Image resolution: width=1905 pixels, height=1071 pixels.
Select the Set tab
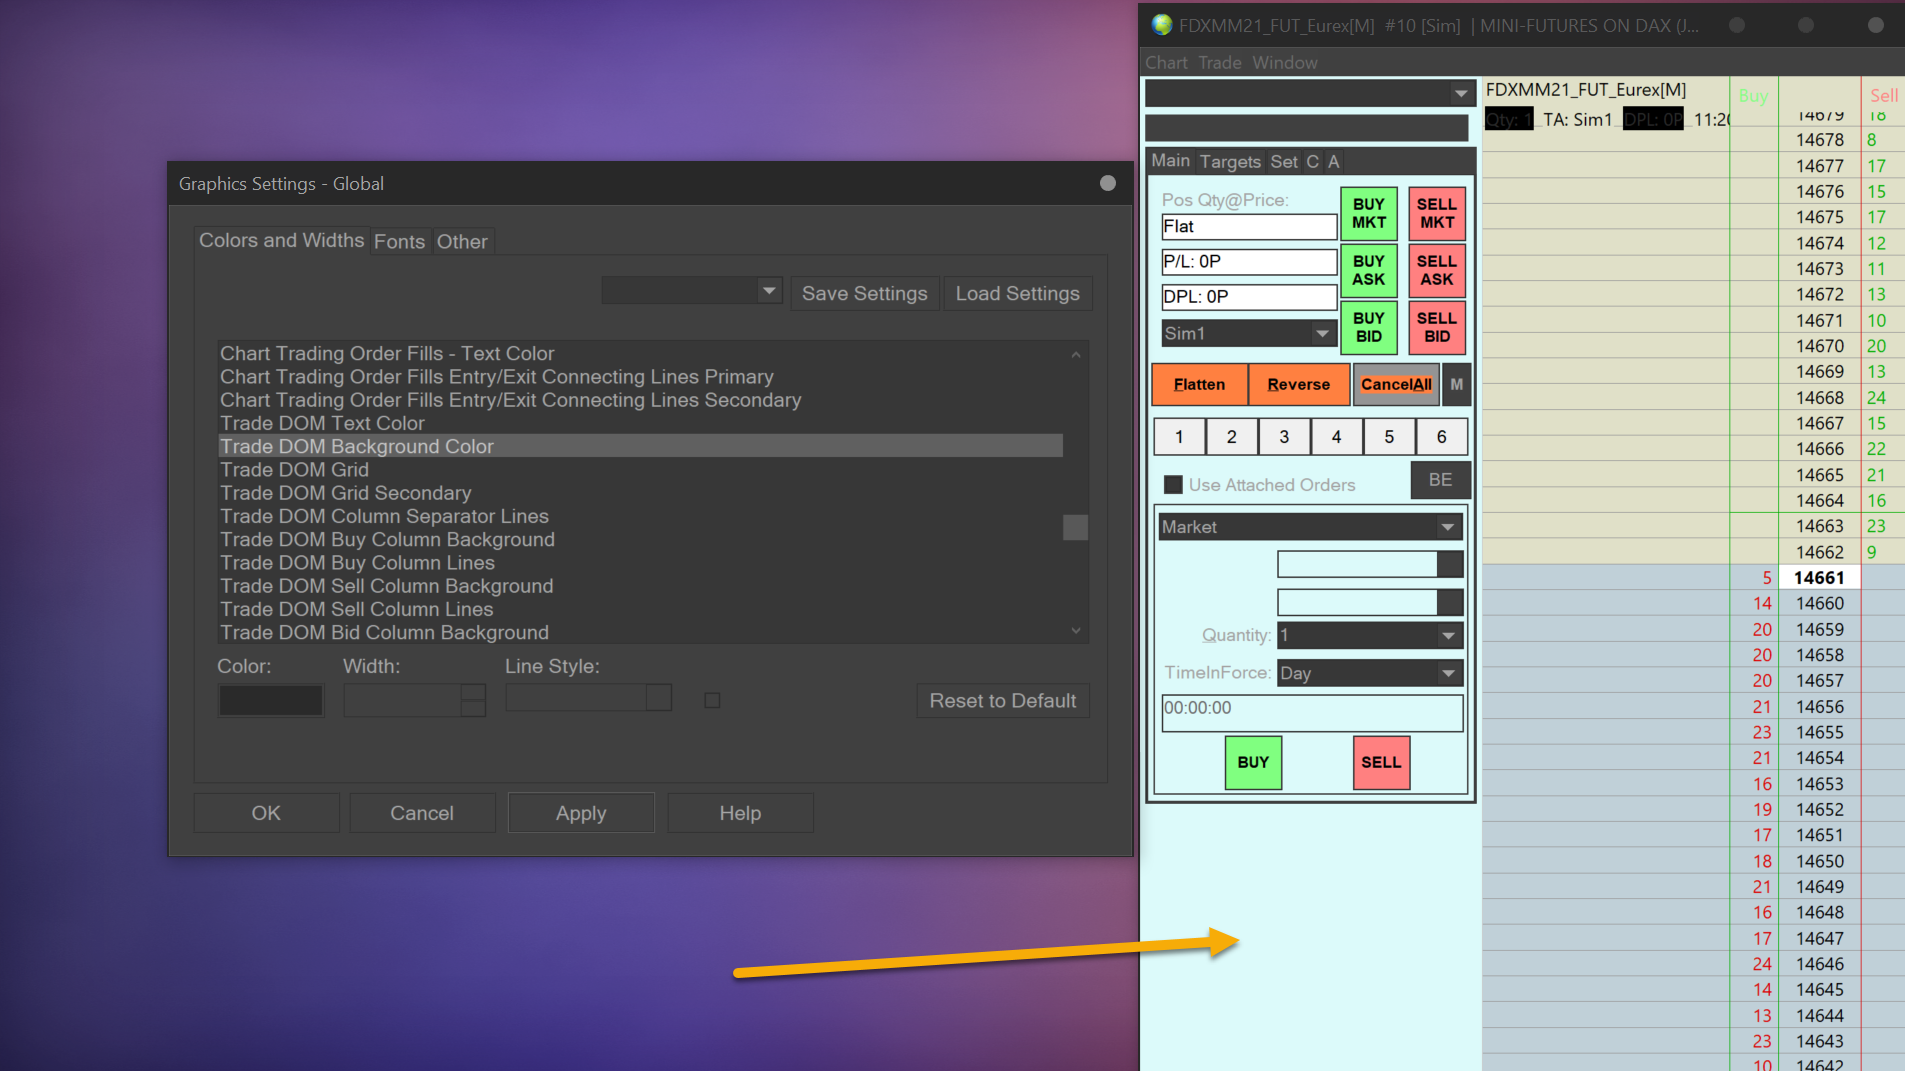(1284, 162)
